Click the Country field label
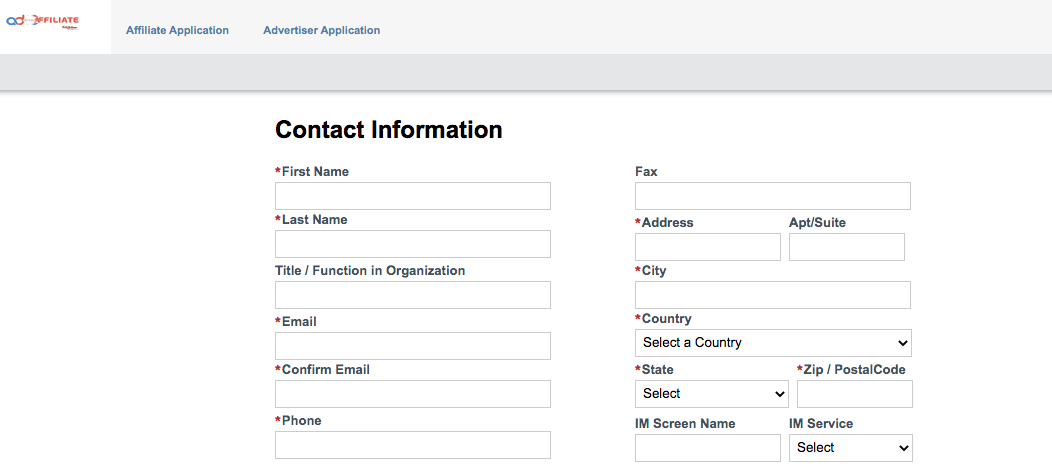The height and width of the screenshot is (474, 1052). click(x=666, y=319)
